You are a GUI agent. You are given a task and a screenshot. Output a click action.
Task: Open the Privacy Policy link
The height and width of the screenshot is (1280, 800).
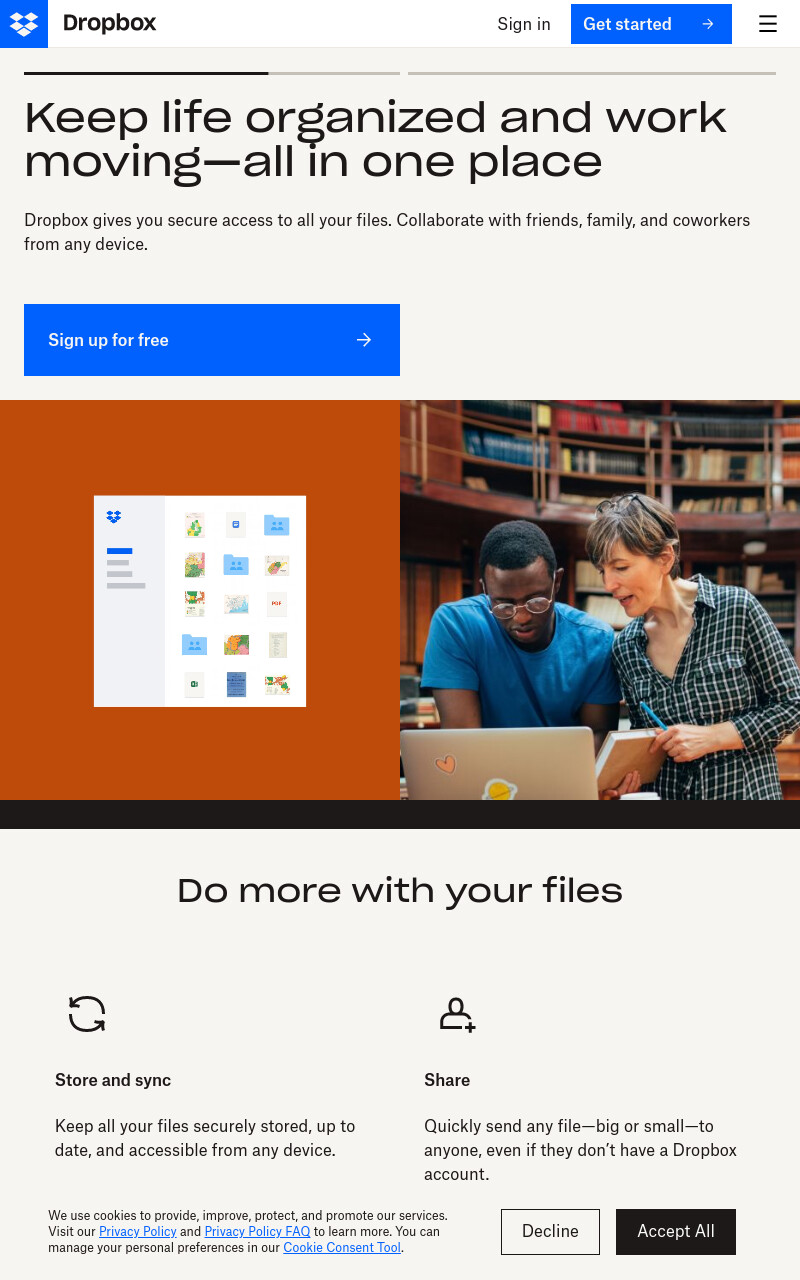coord(138,1232)
